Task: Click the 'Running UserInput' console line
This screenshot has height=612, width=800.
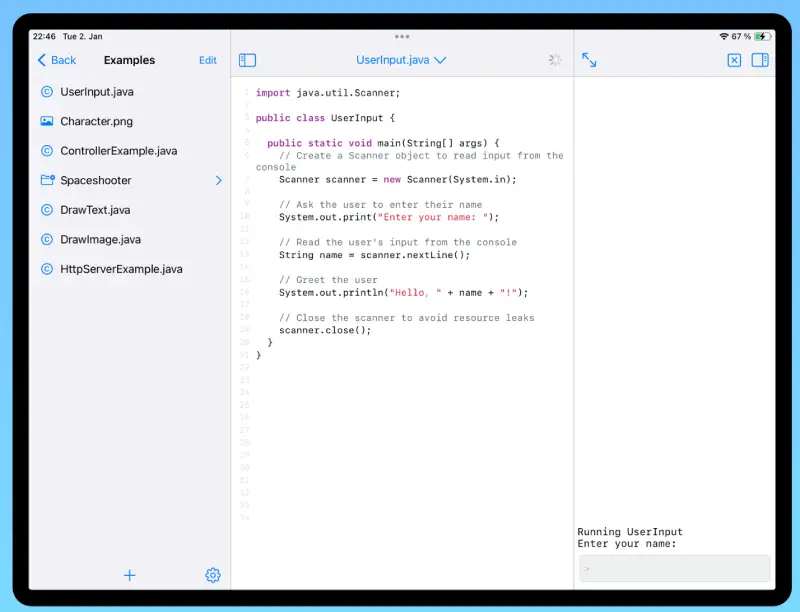Action: coord(630,531)
